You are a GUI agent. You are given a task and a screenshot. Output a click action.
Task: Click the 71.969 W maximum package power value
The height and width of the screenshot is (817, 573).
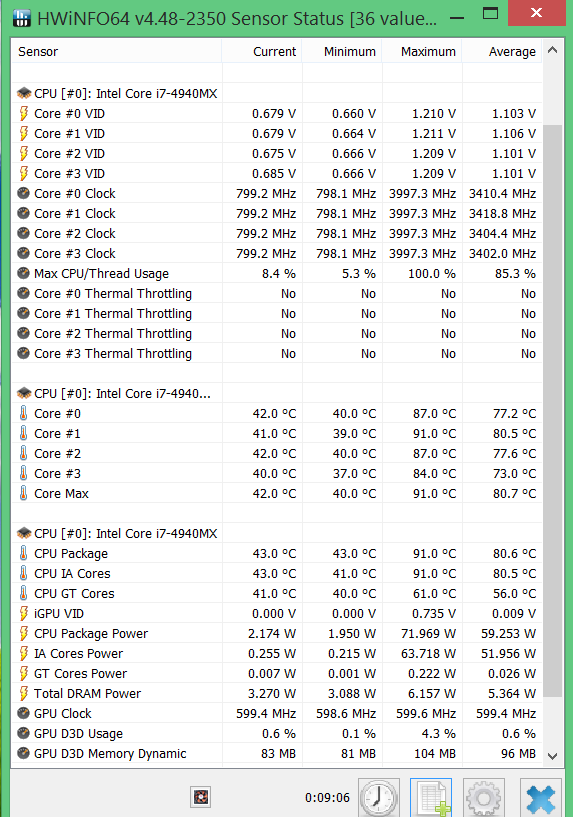428,634
